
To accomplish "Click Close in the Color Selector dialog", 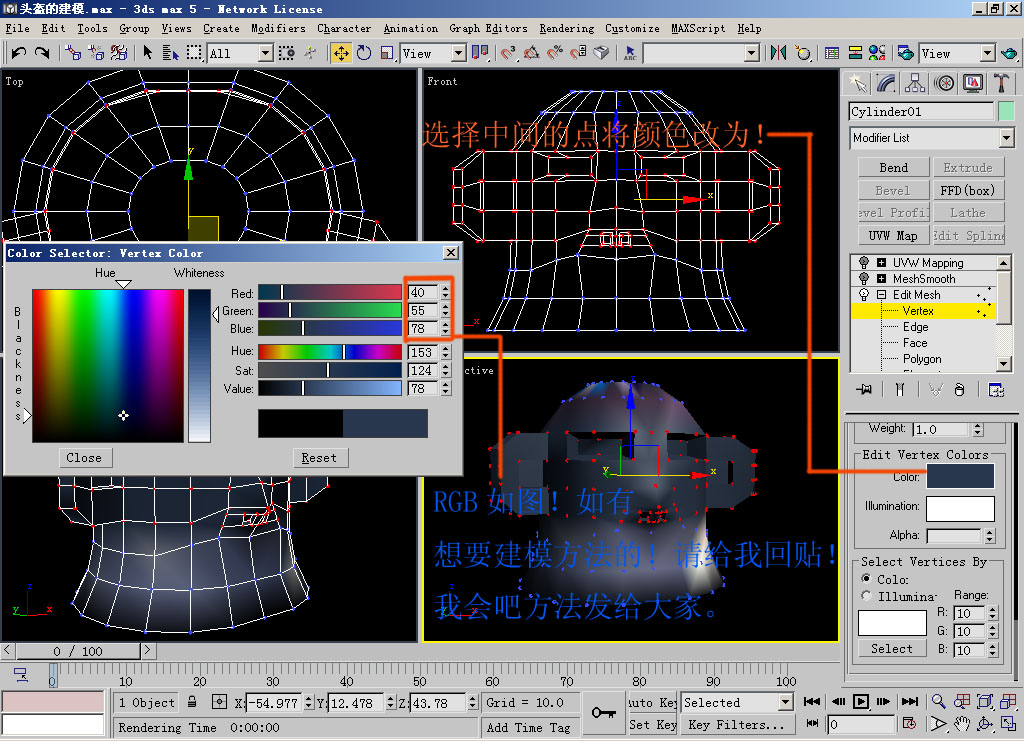I will [x=84, y=458].
